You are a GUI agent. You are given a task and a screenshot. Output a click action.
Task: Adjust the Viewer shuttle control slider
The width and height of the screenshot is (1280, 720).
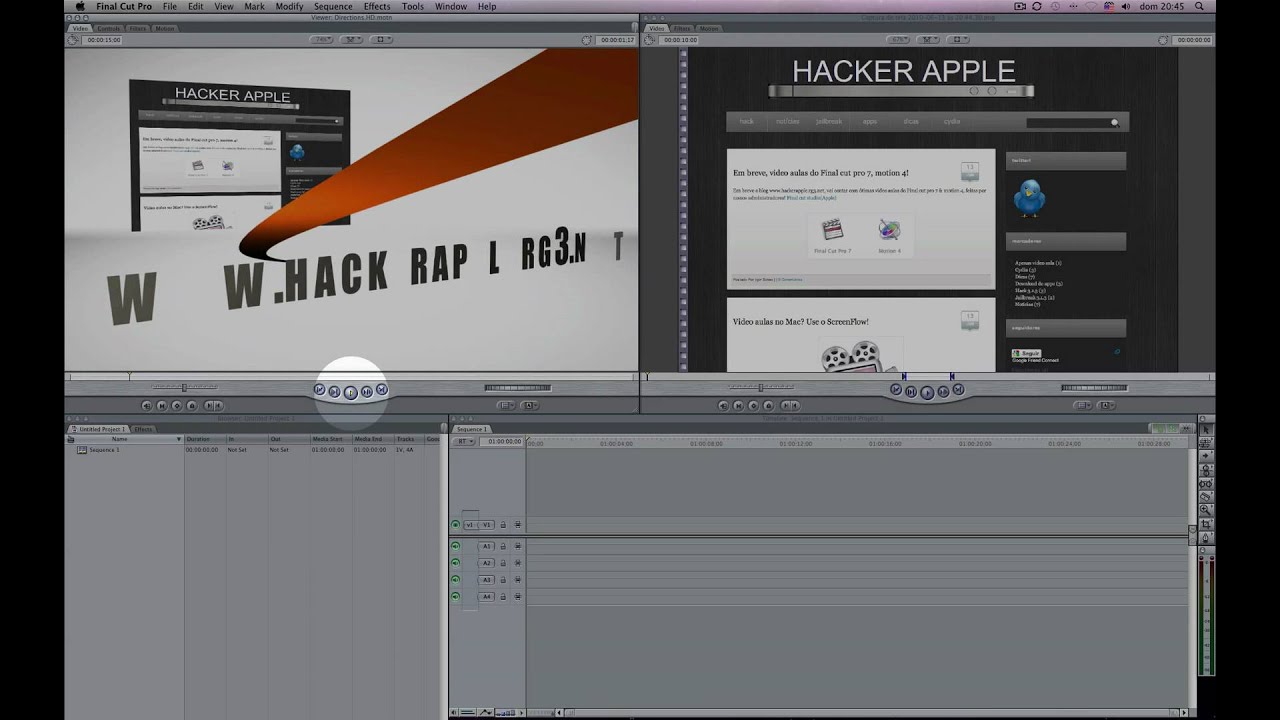(184, 387)
